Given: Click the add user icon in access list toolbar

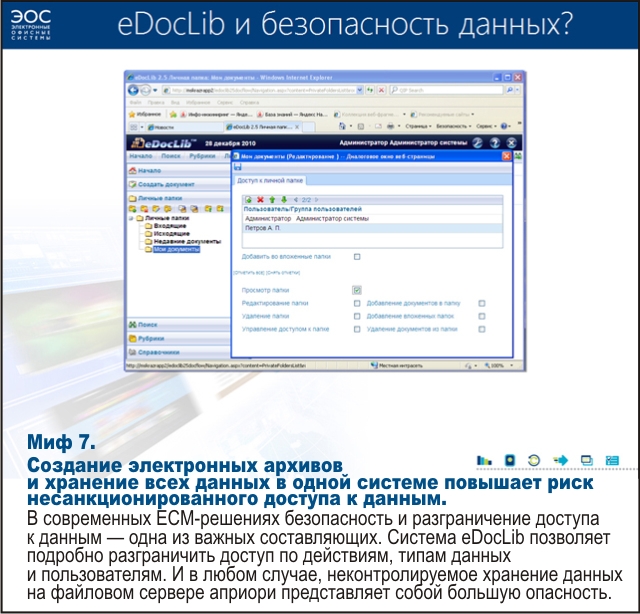Looking at the screenshot, I should [248, 200].
